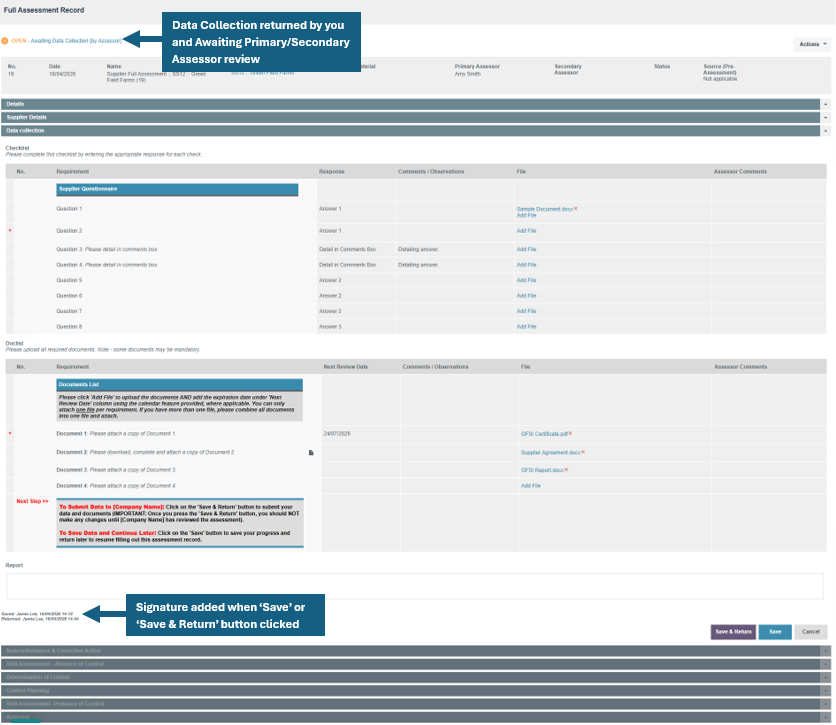Expand Risk Assessment - Absence of Control arrow
This screenshot has height=725, width=836.
826,664
